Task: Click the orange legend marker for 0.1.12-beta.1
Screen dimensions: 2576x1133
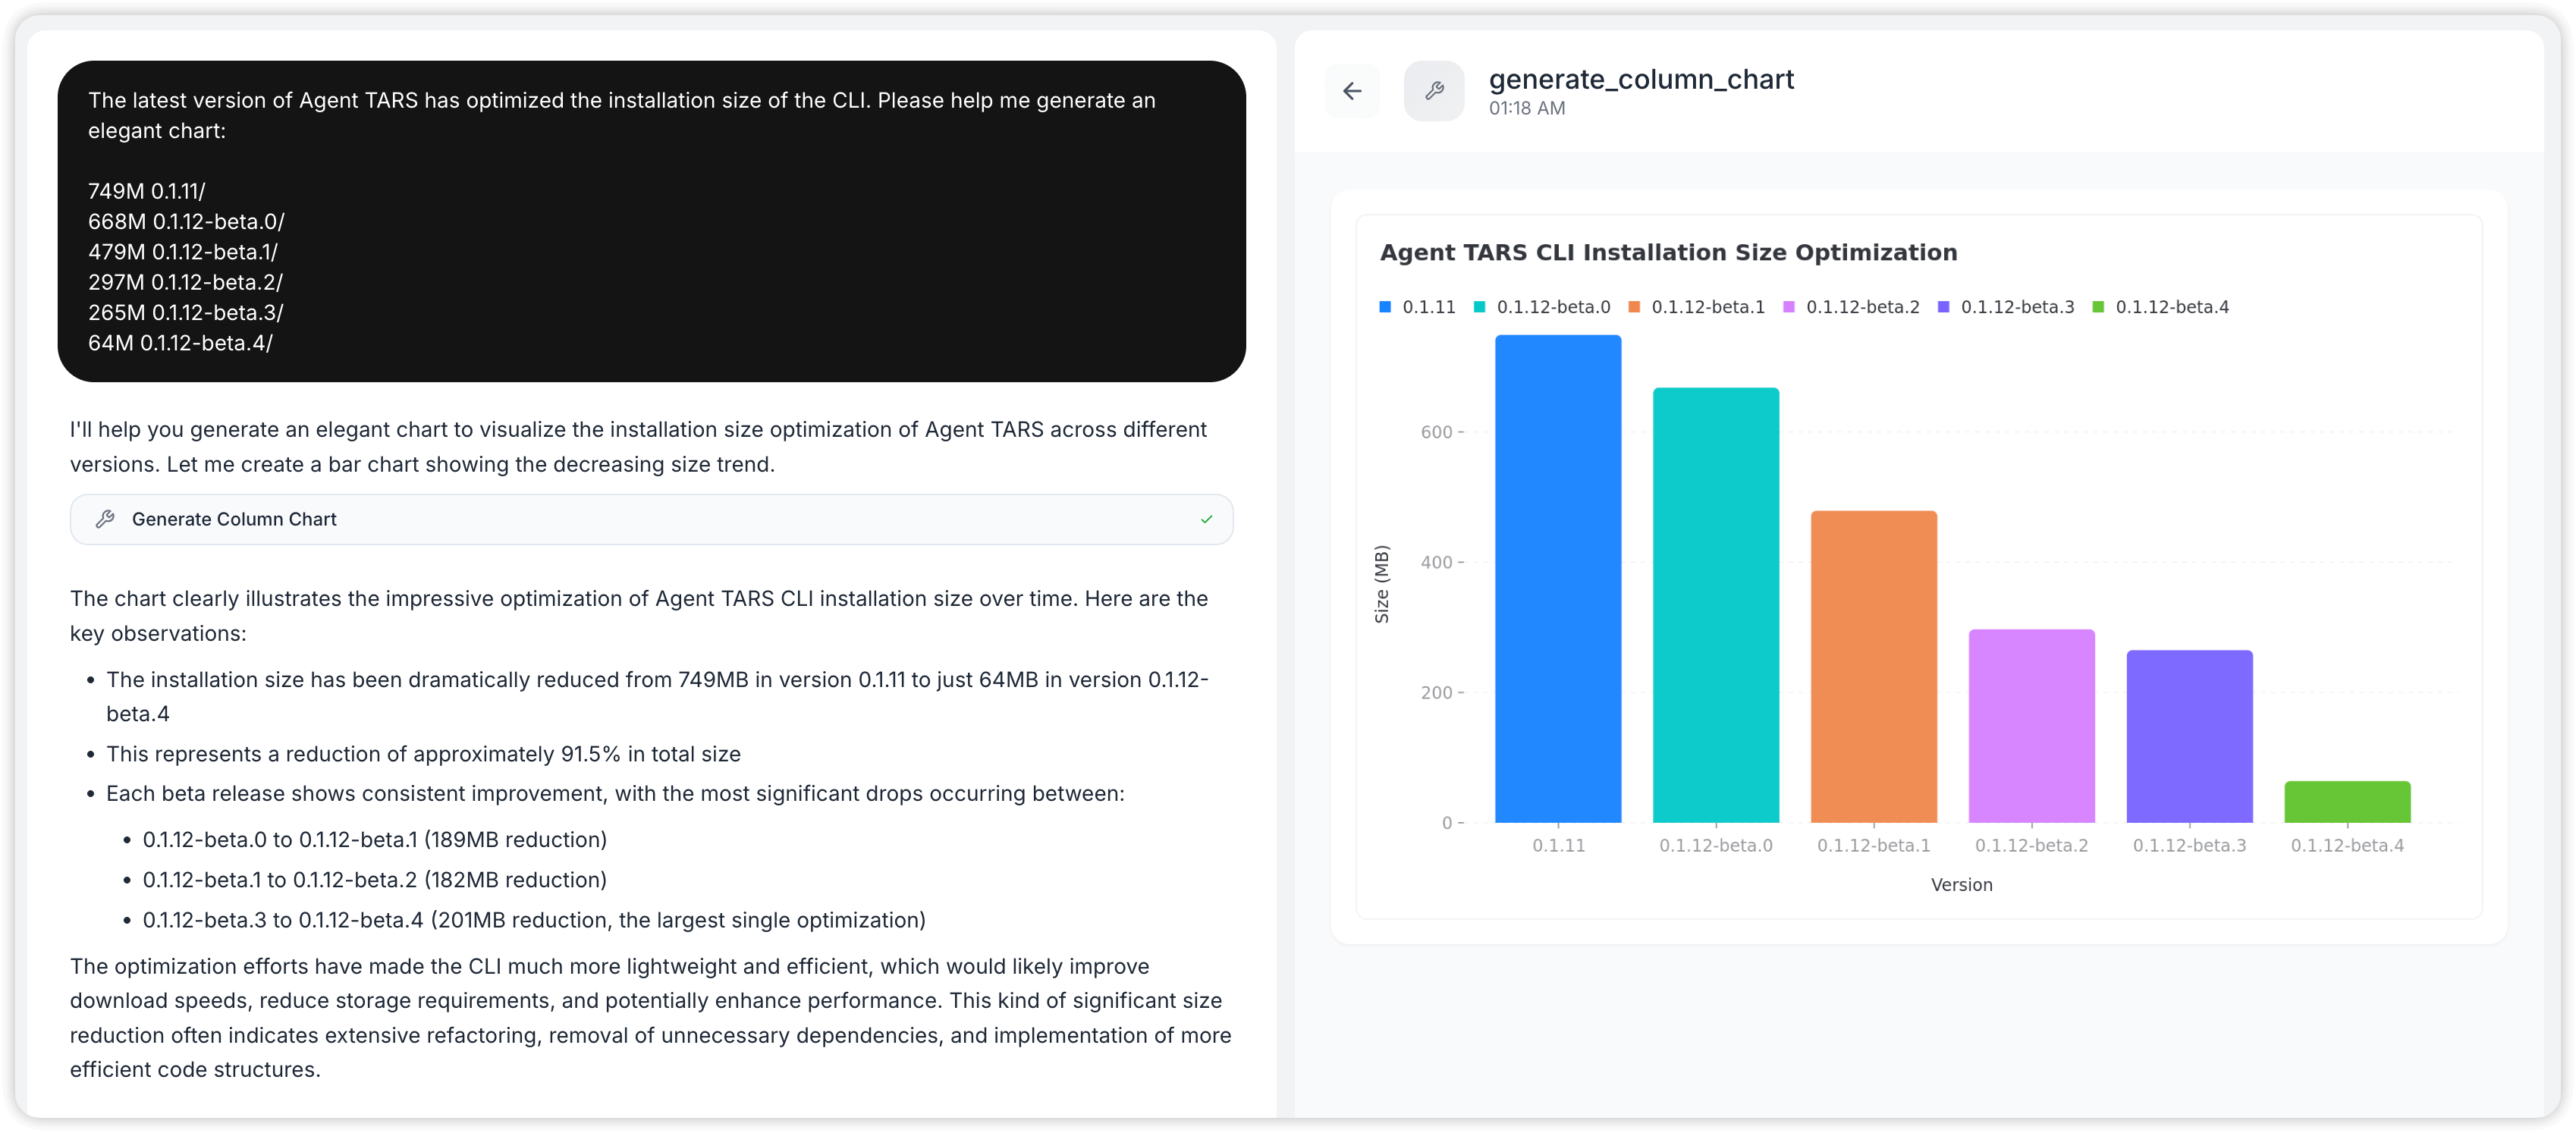Action: click(1633, 307)
